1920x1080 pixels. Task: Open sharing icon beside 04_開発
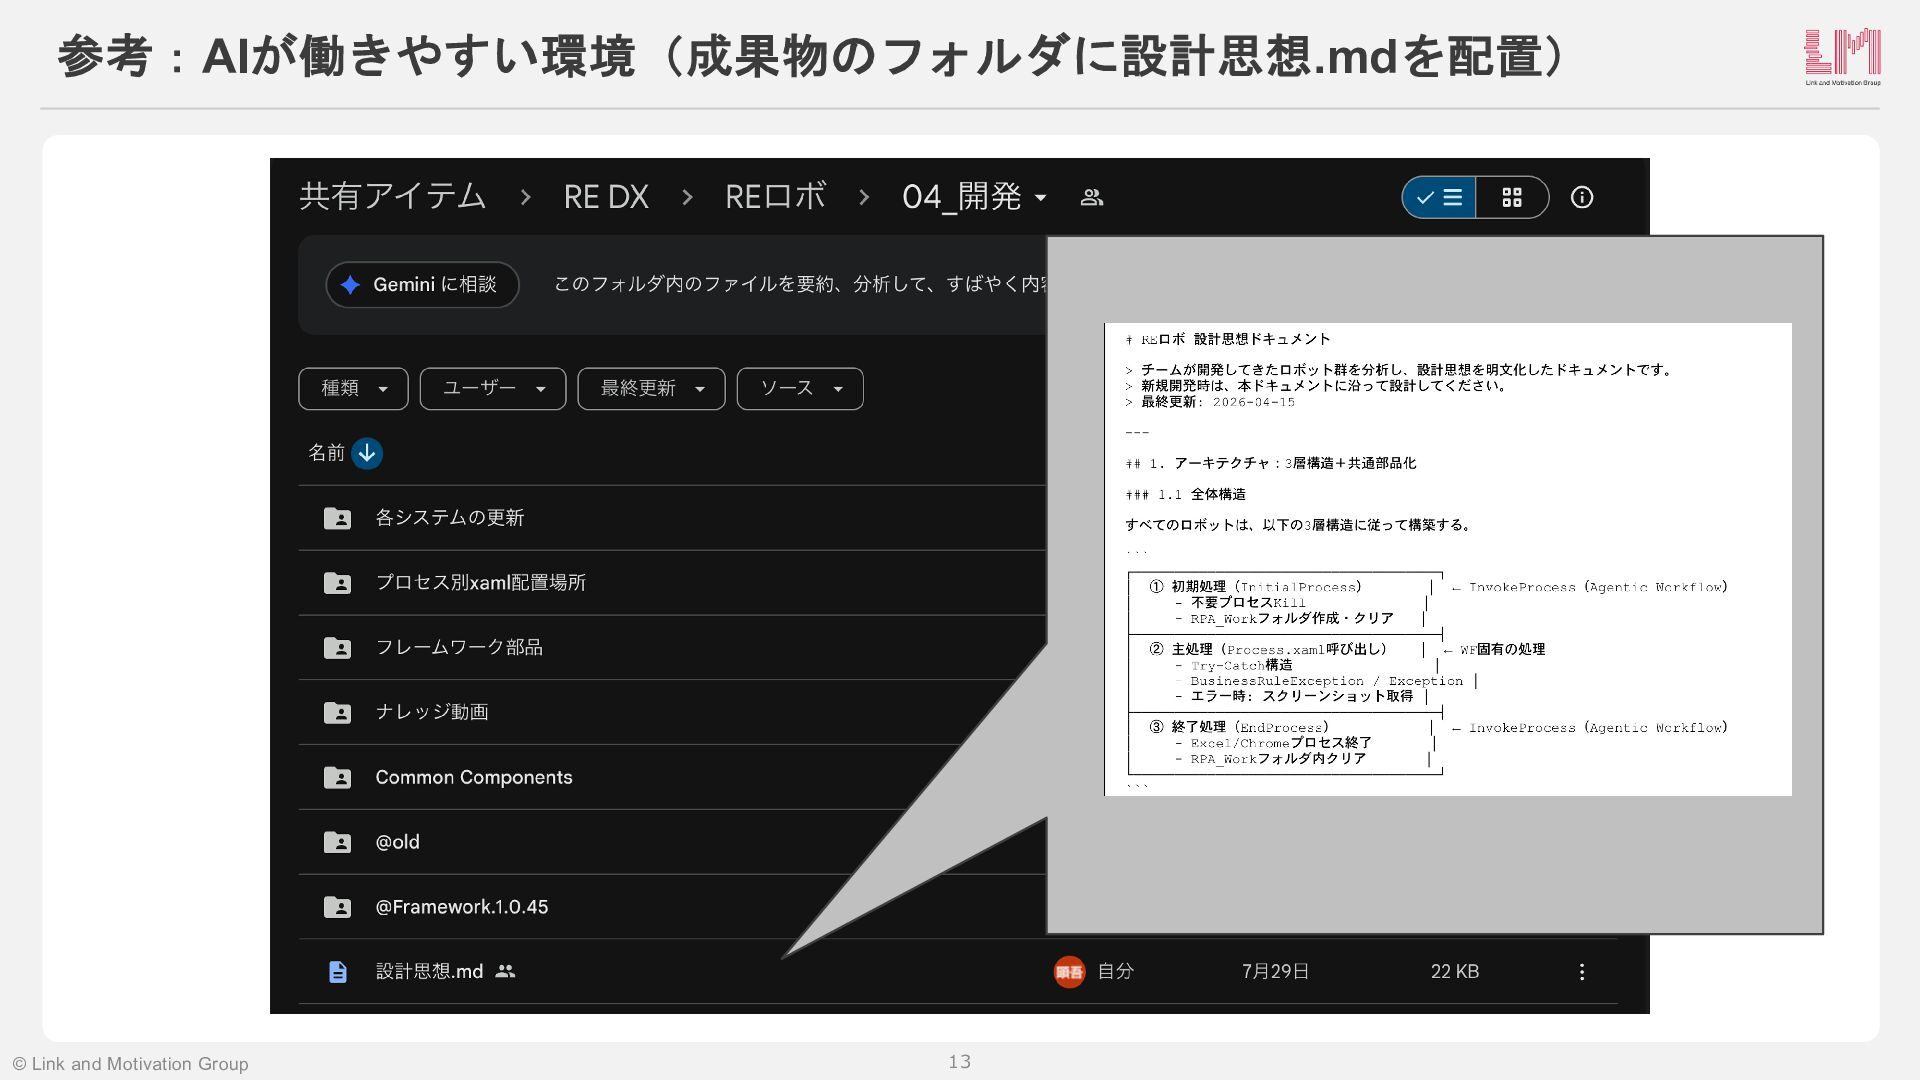[x=1092, y=198]
